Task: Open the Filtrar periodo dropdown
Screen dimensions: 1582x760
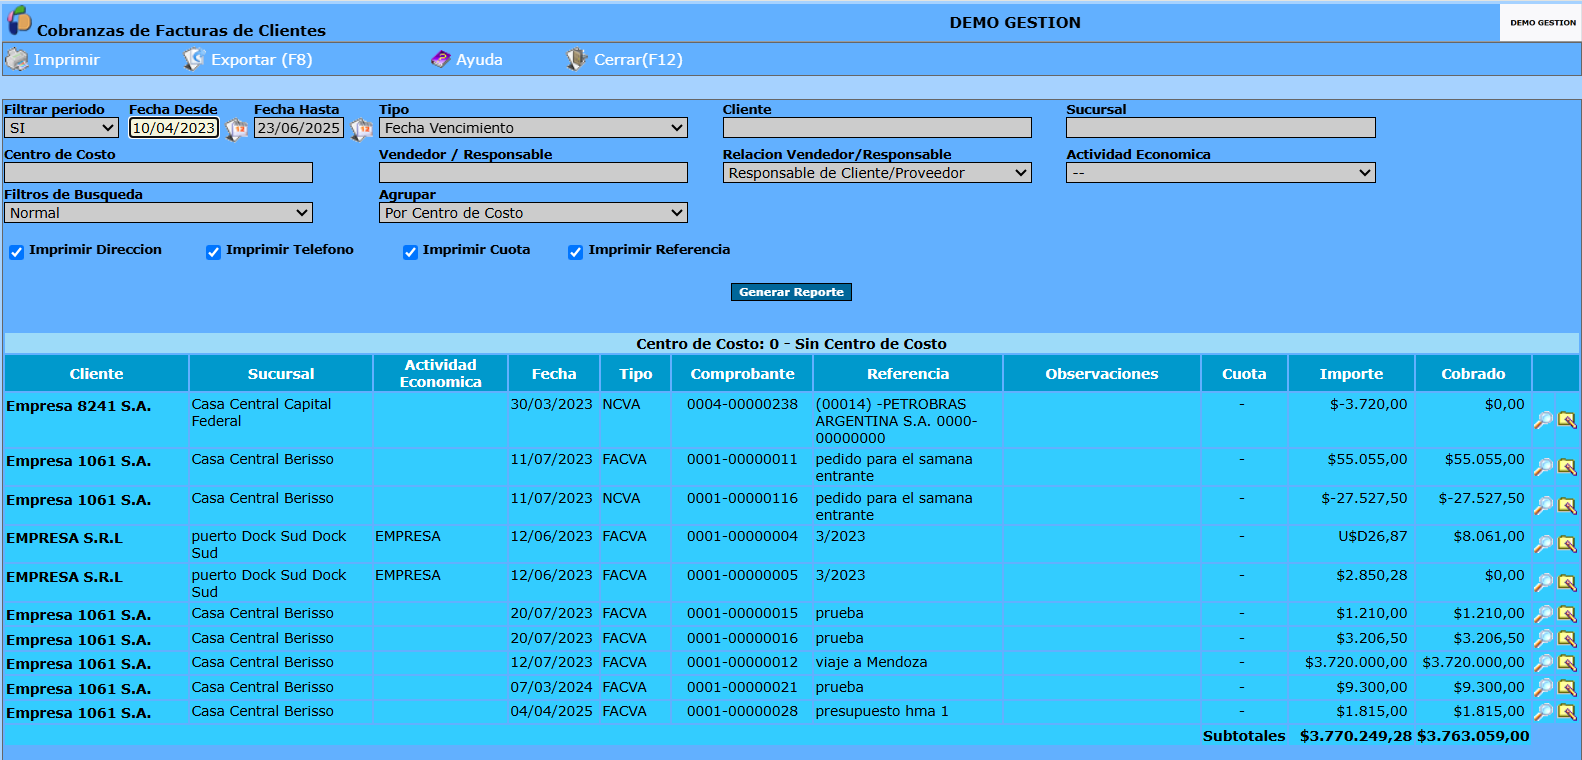Action: (x=61, y=128)
